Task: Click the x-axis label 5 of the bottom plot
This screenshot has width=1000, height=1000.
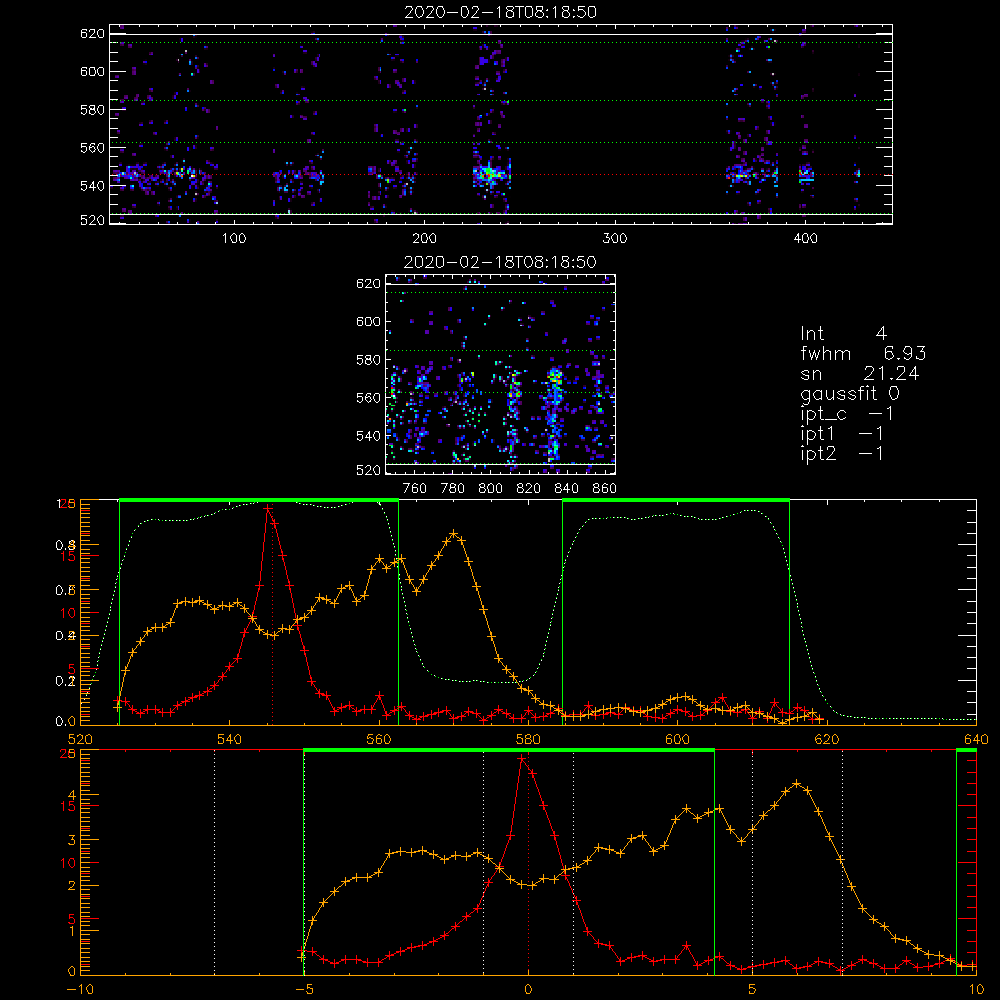Action: 752,989
